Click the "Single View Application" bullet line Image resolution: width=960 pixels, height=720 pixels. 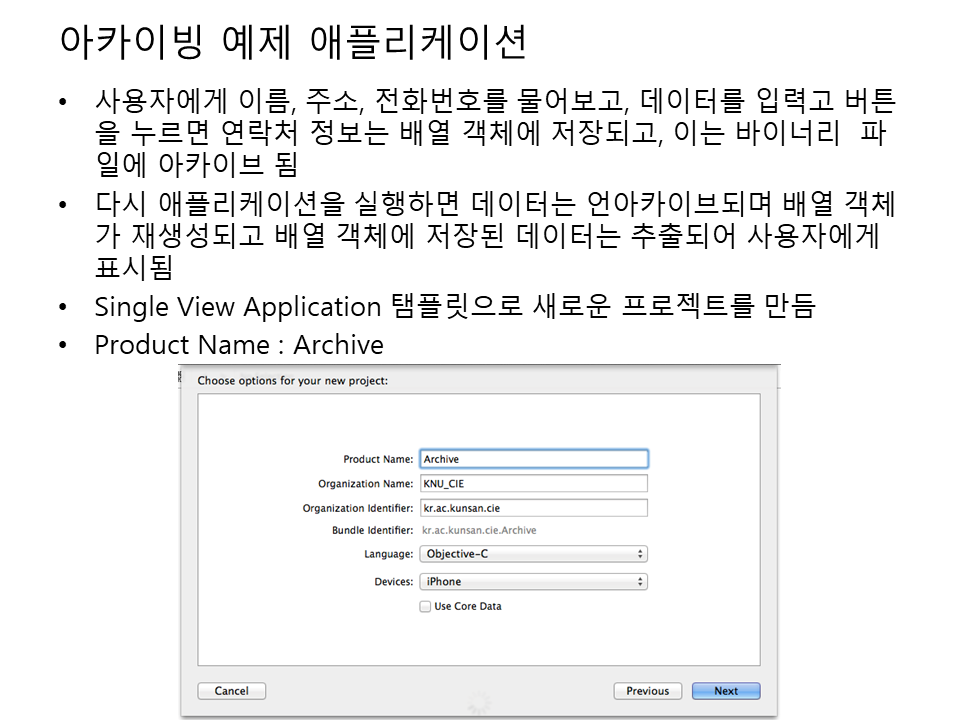pos(454,306)
